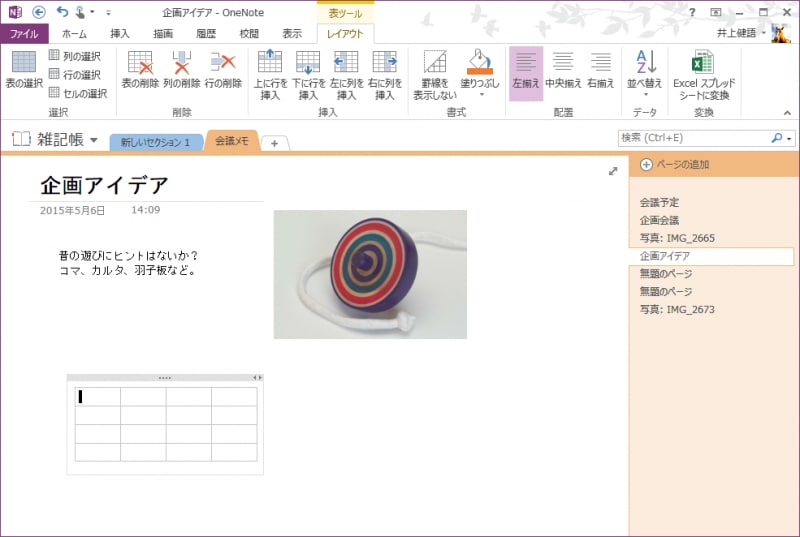
Task: Open the 写真: IMG_2665 page
Action: (x=677, y=238)
